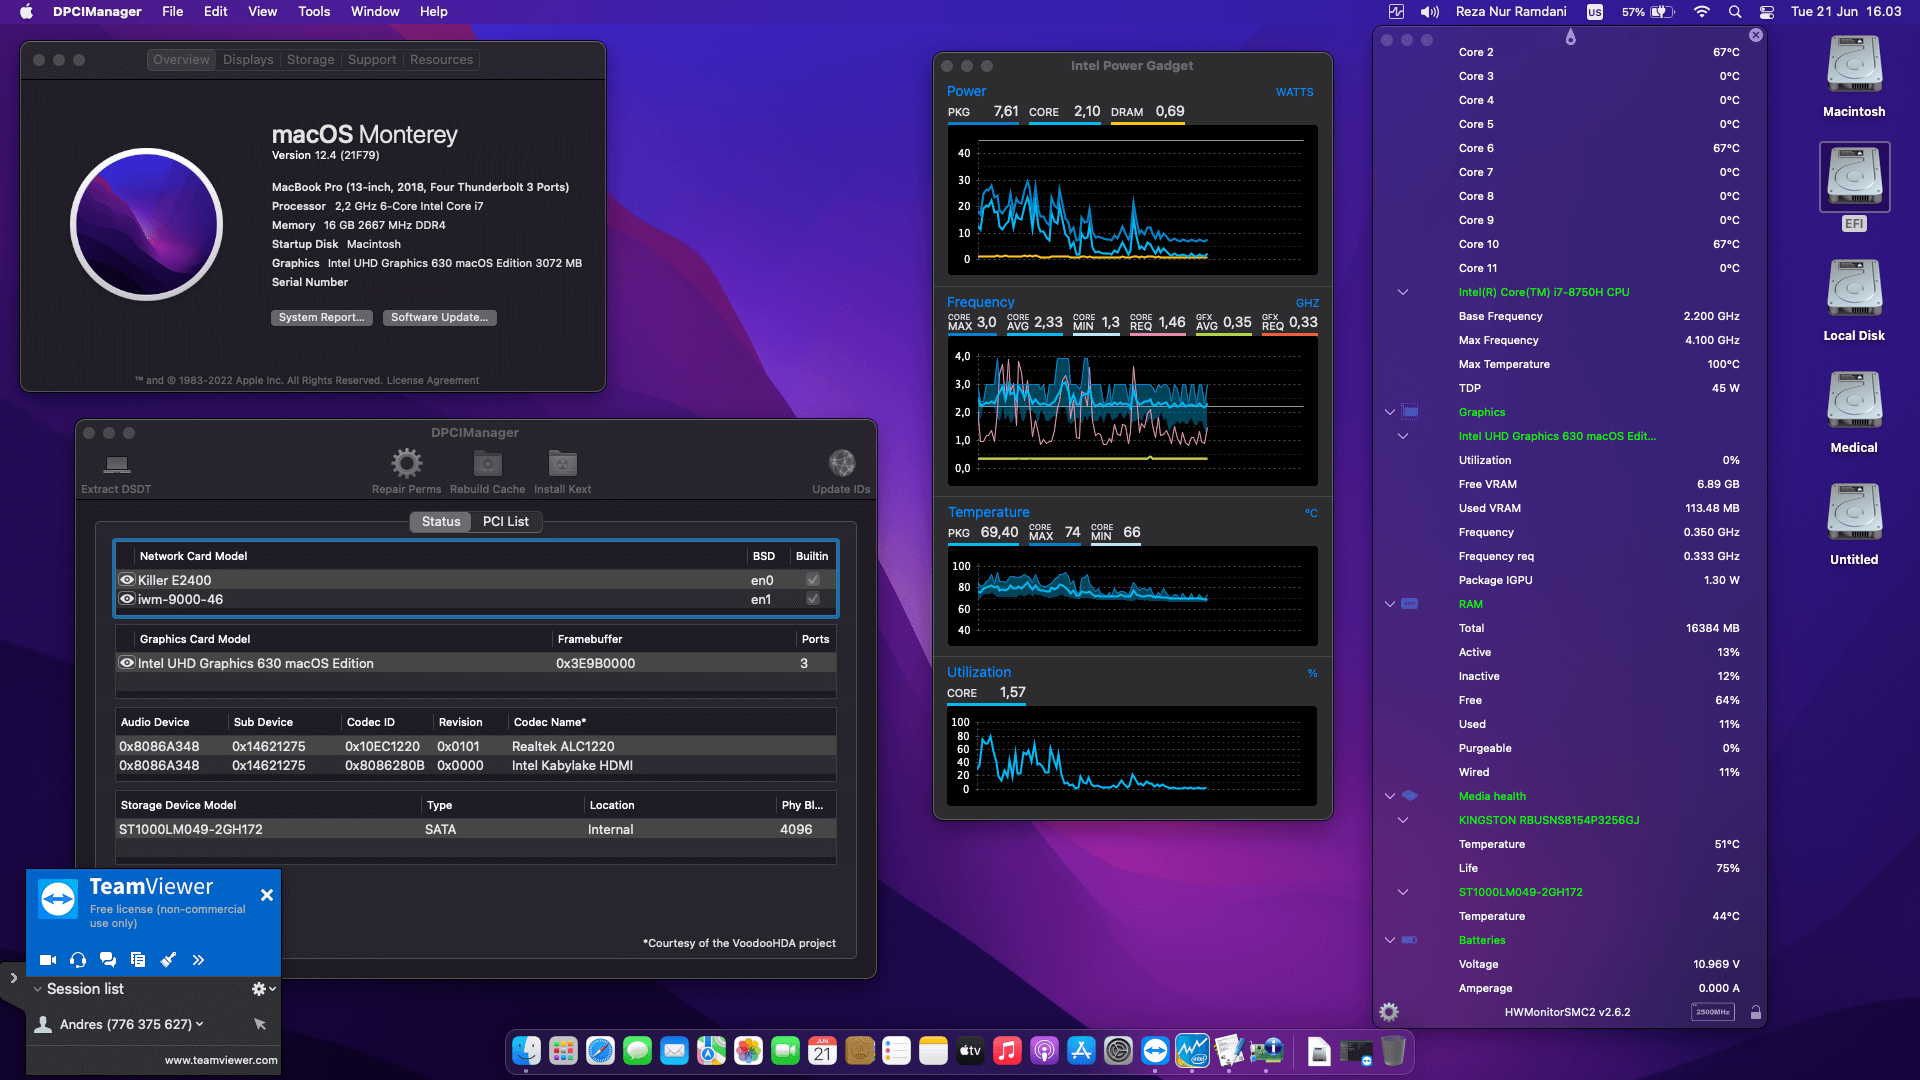Switch to the Displays tab in About This Mac
The height and width of the screenshot is (1080, 1920).
tap(248, 60)
